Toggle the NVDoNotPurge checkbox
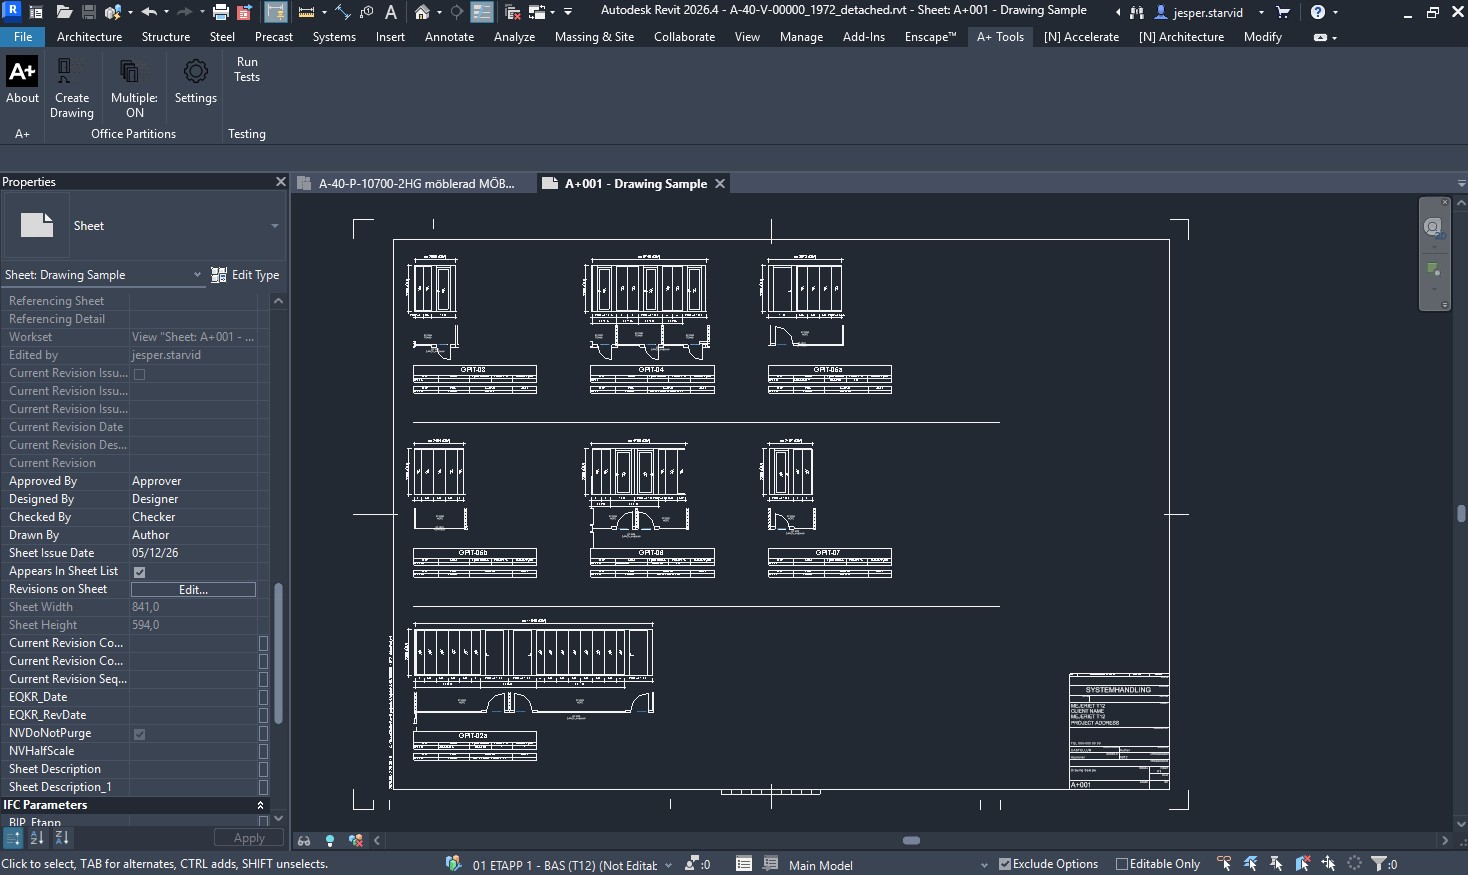 (139, 734)
